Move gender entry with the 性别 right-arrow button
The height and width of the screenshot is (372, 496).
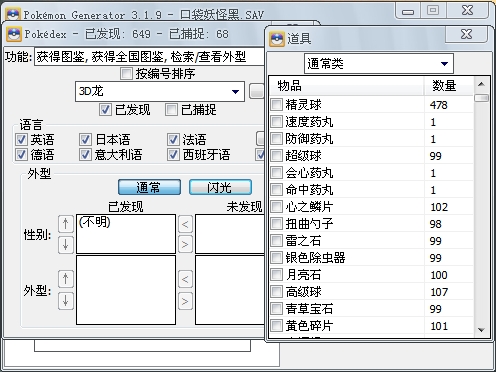click(185, 245)
